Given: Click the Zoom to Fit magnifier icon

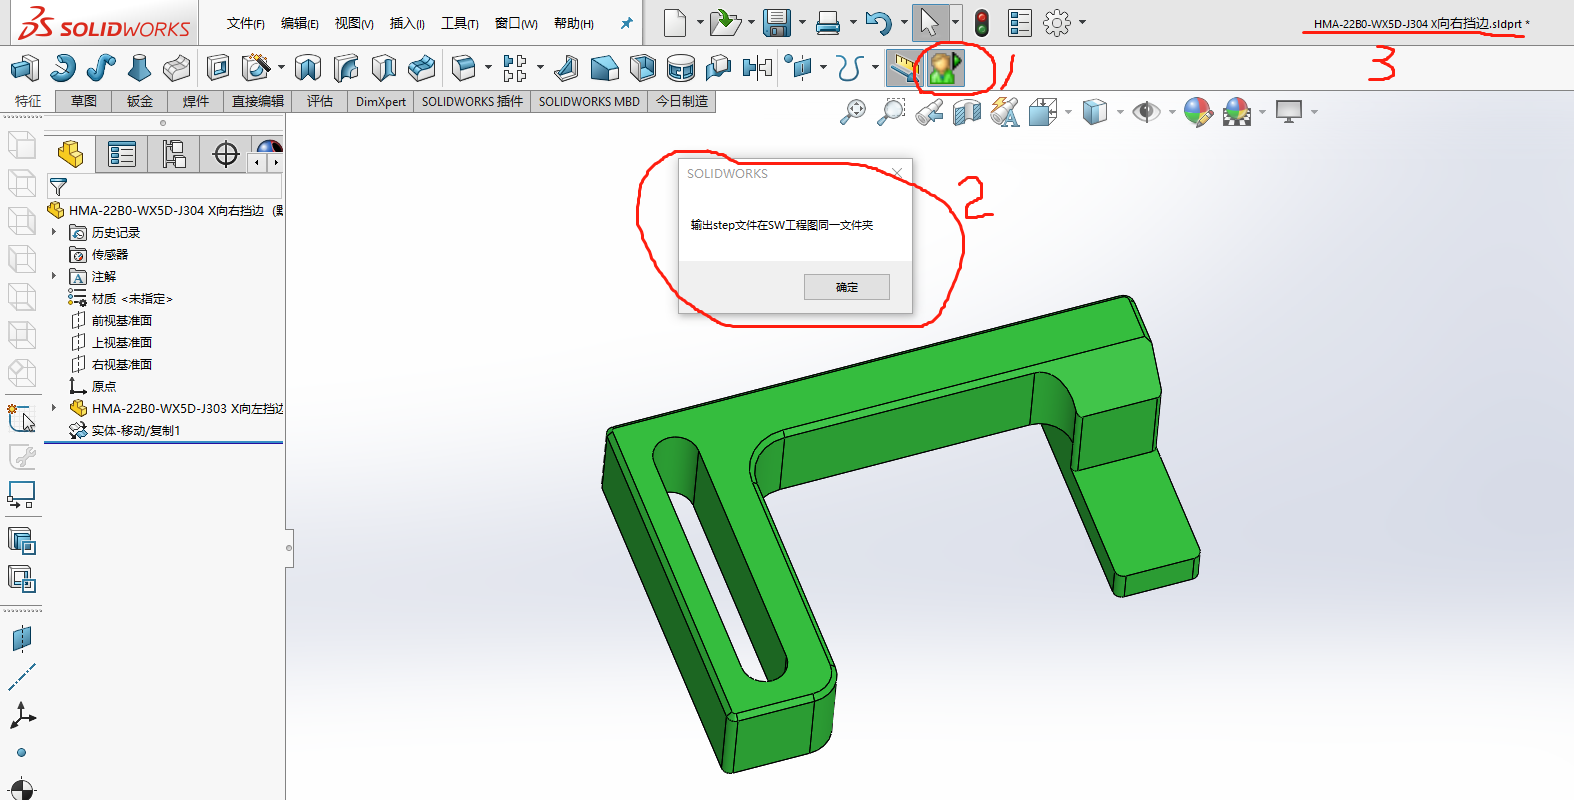Looking at the screenshot, I should click(x=853, y=112).
